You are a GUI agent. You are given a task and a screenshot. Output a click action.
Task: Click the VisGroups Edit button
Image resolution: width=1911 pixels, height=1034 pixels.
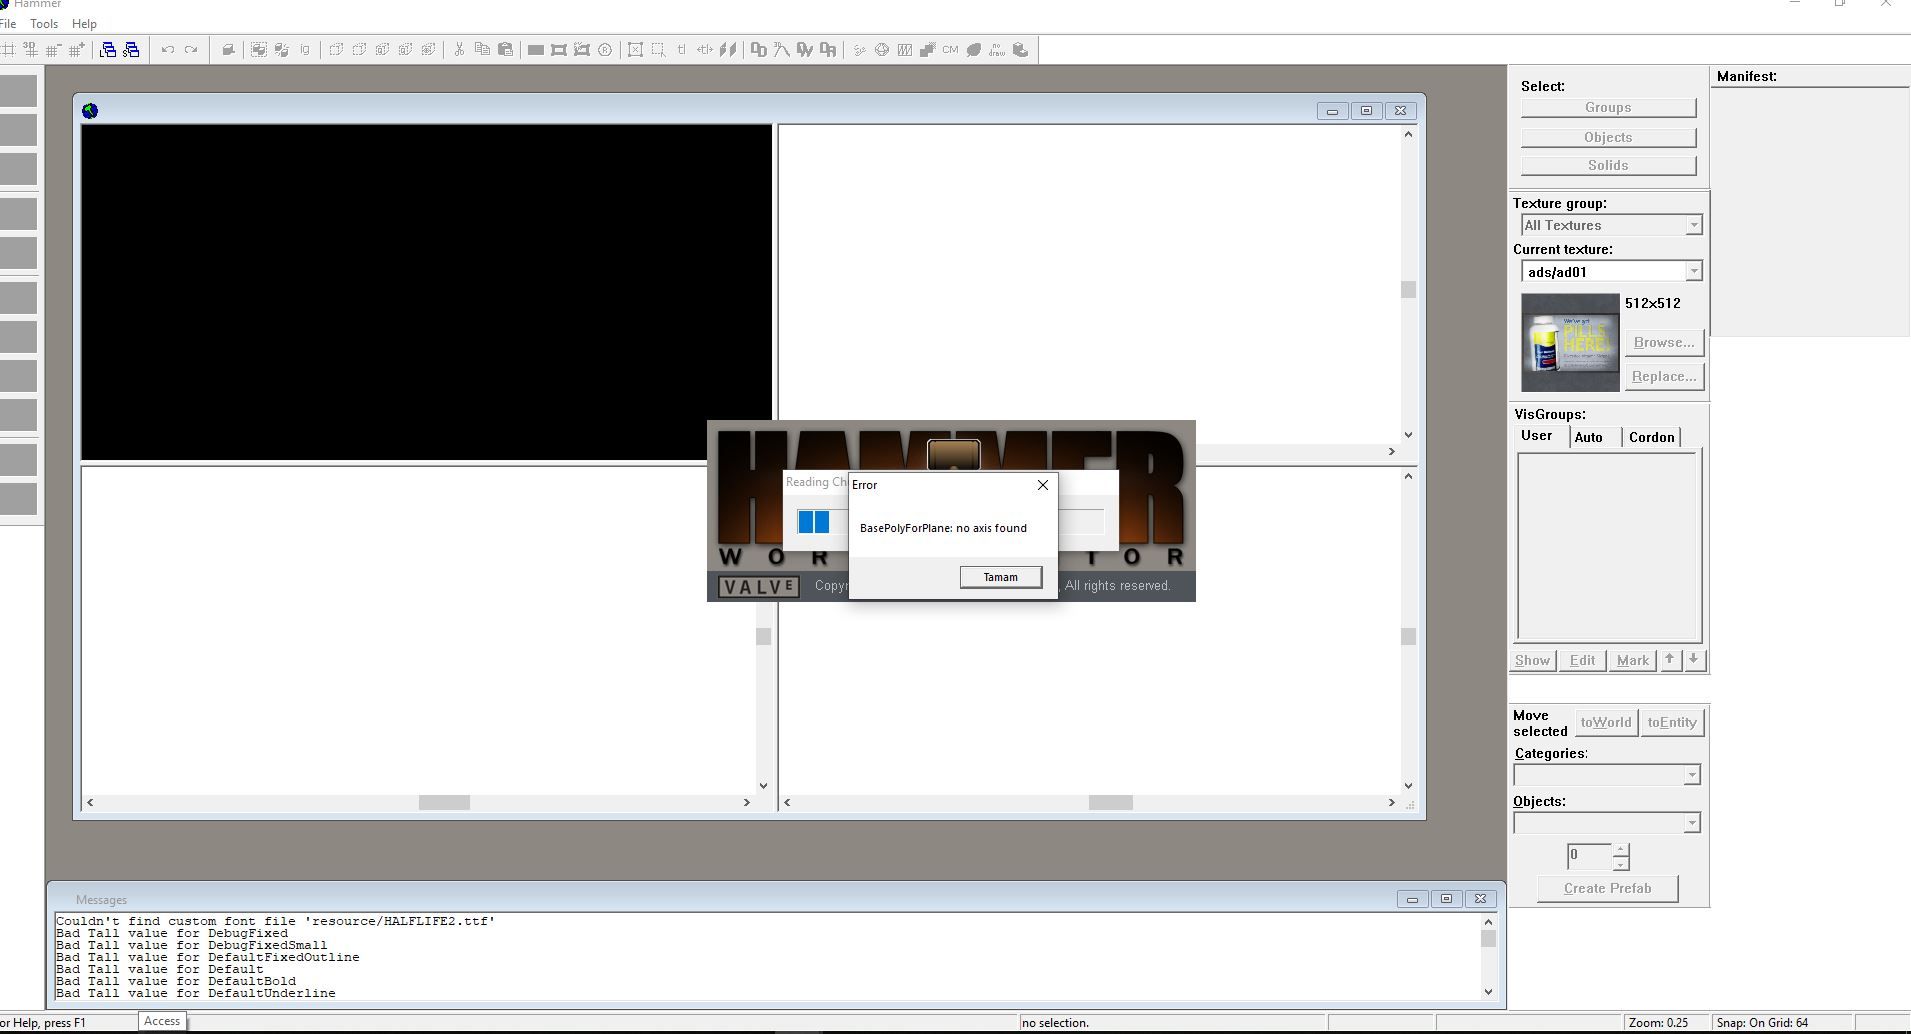pyautogui.click(x=1582, y=660)
